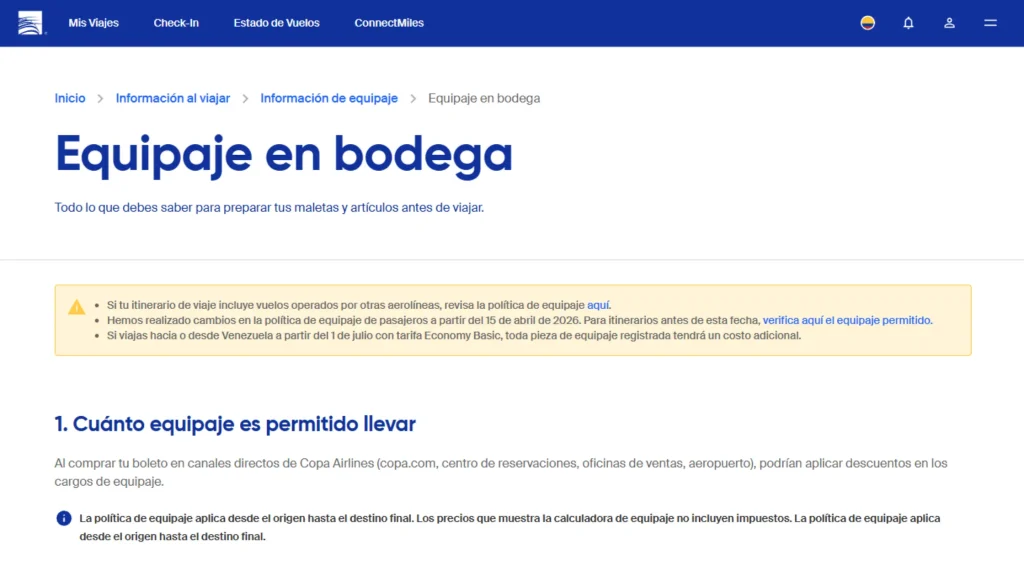
Task: Click 'Equipaje en bodega' breadcrumb text
Action: pos(484,98)
